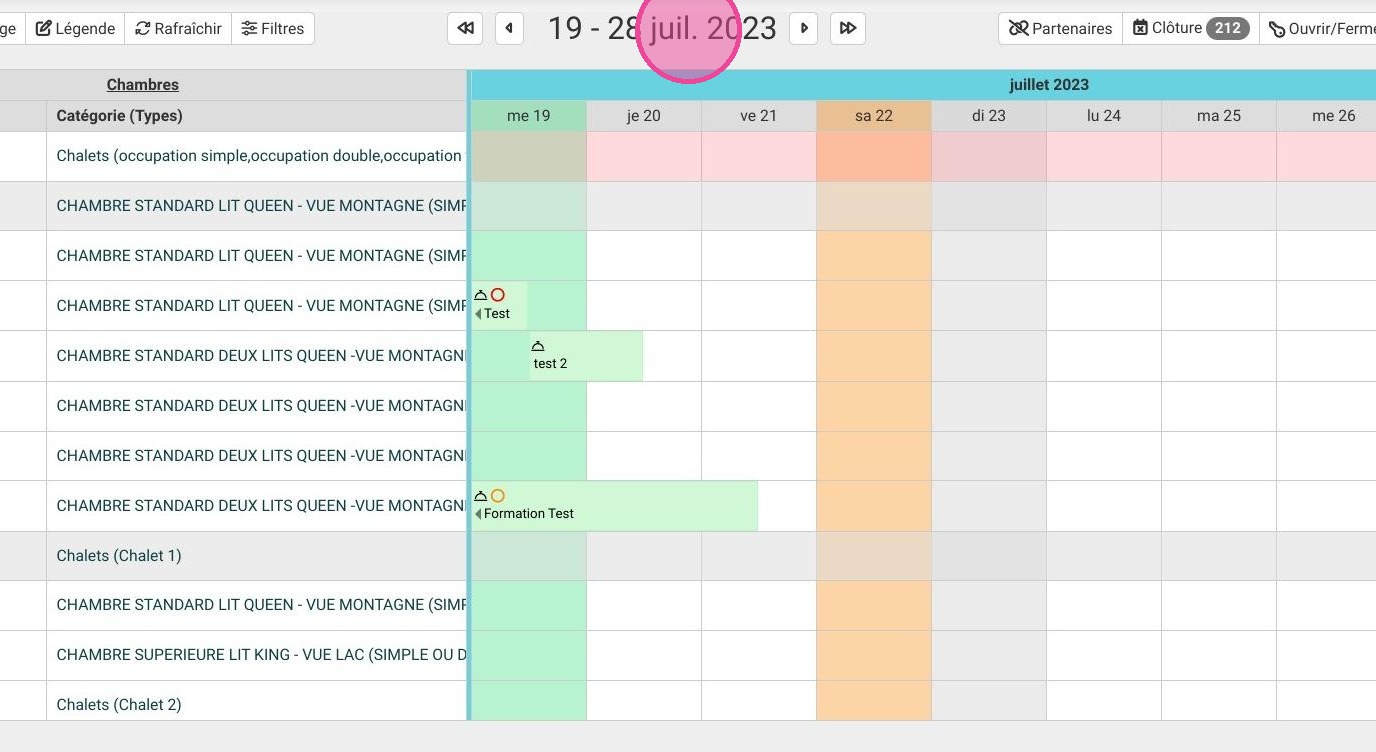The width and height of the screenshot is (1376, 752).
Task: Sort by the Chambres column header
Action: tap(143, 85)
